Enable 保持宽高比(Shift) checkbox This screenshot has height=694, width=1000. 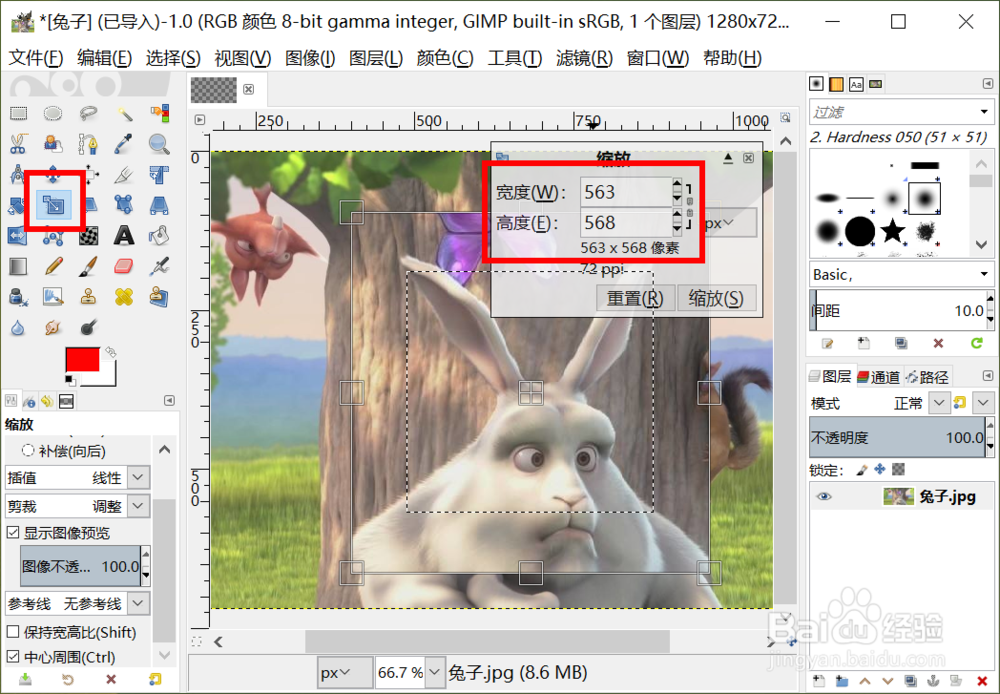coord(13,631)
